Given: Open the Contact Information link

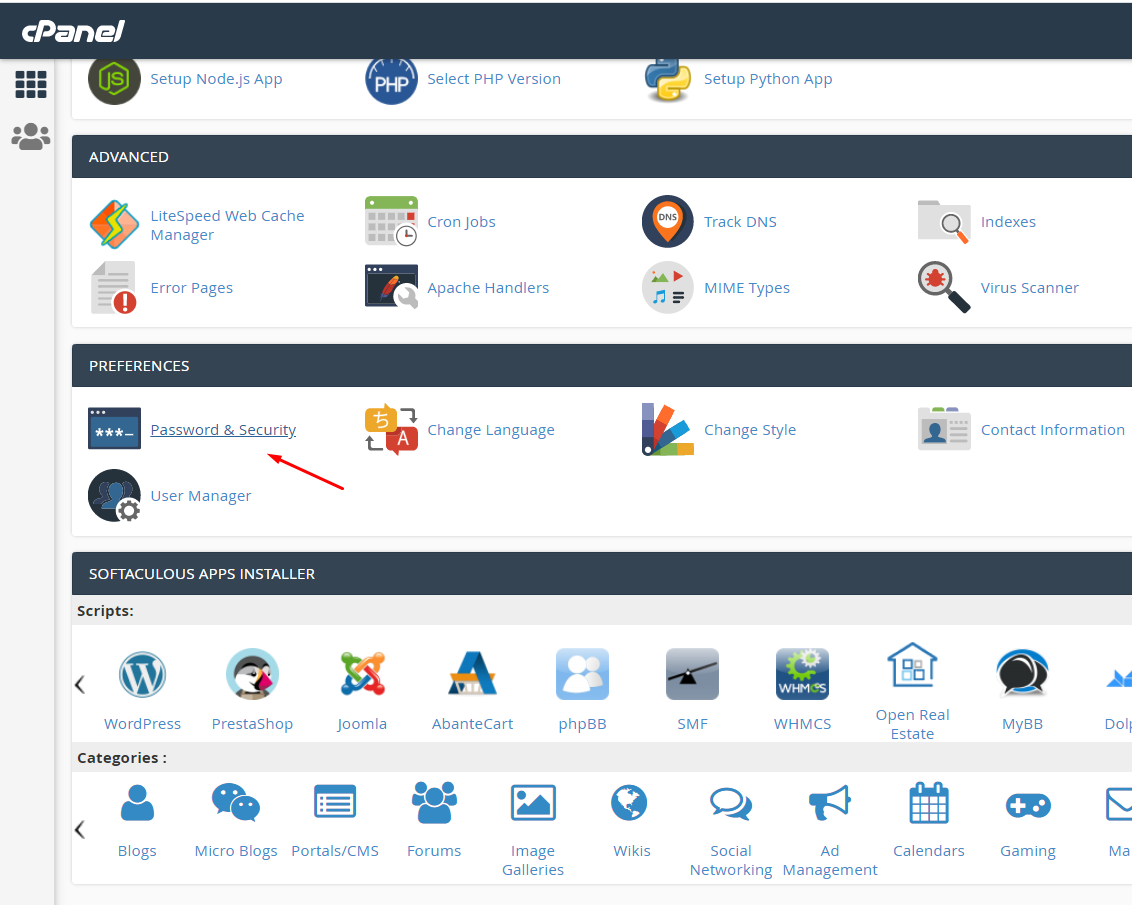Looking at the screenshot, I should coord(1052,430).
